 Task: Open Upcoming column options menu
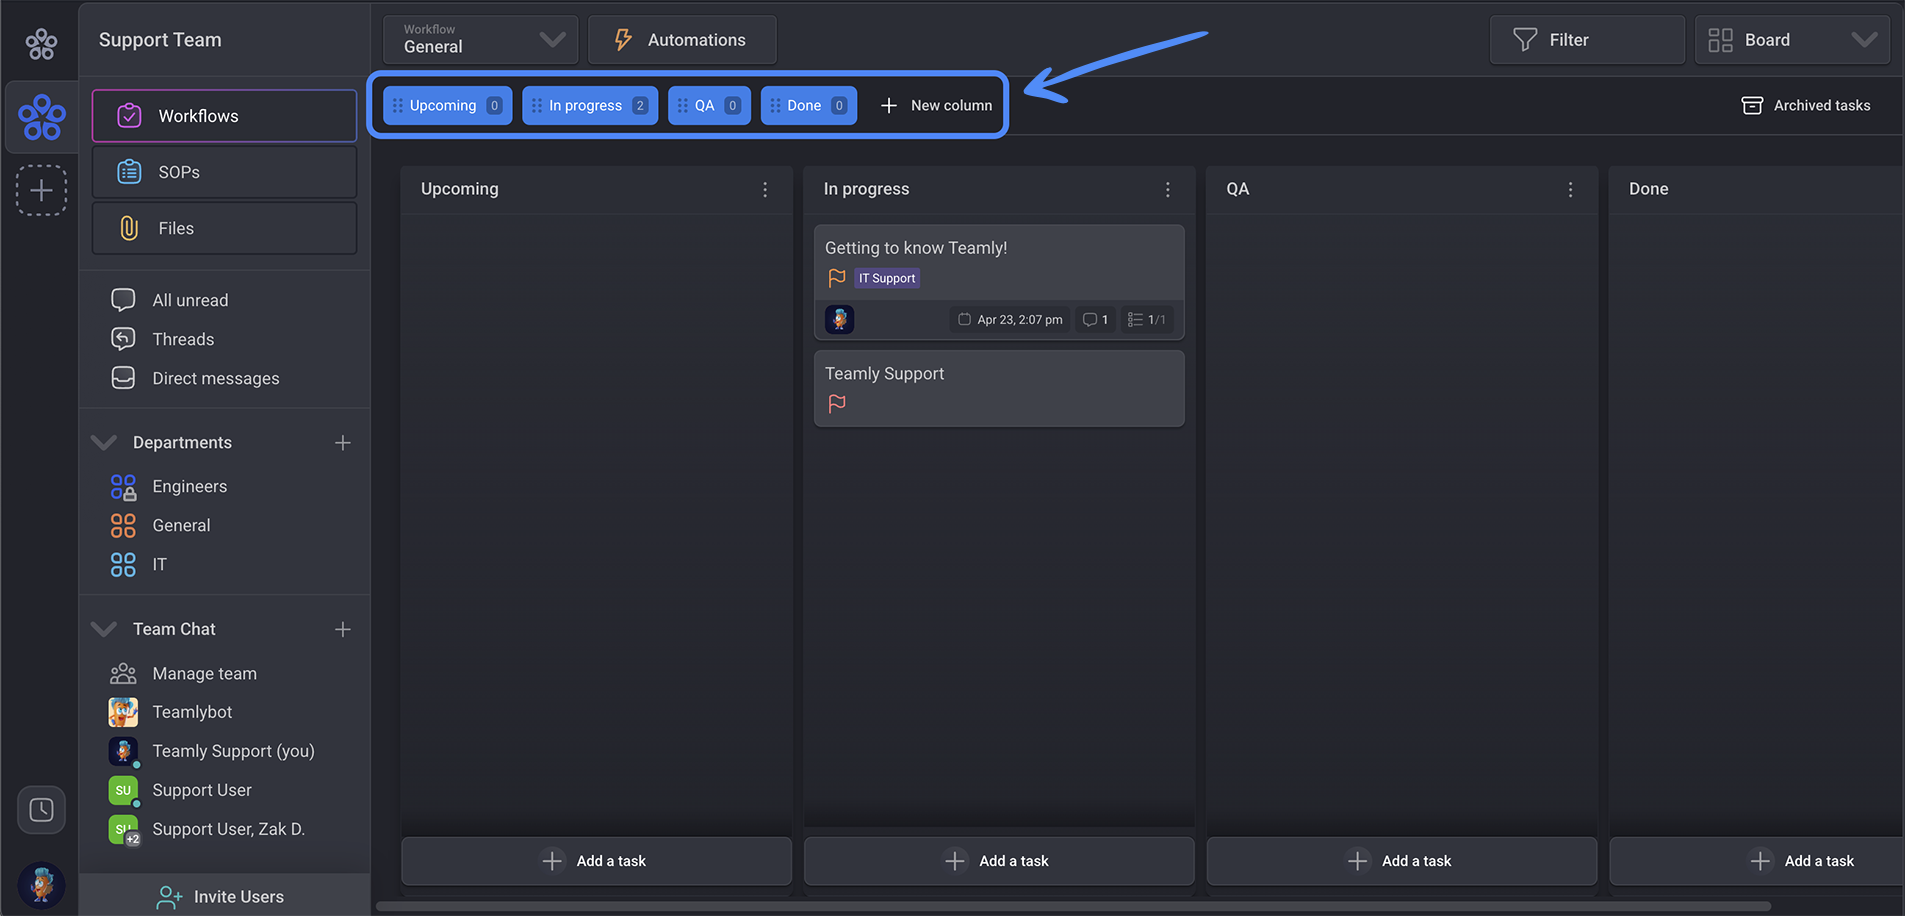(765, 189)
